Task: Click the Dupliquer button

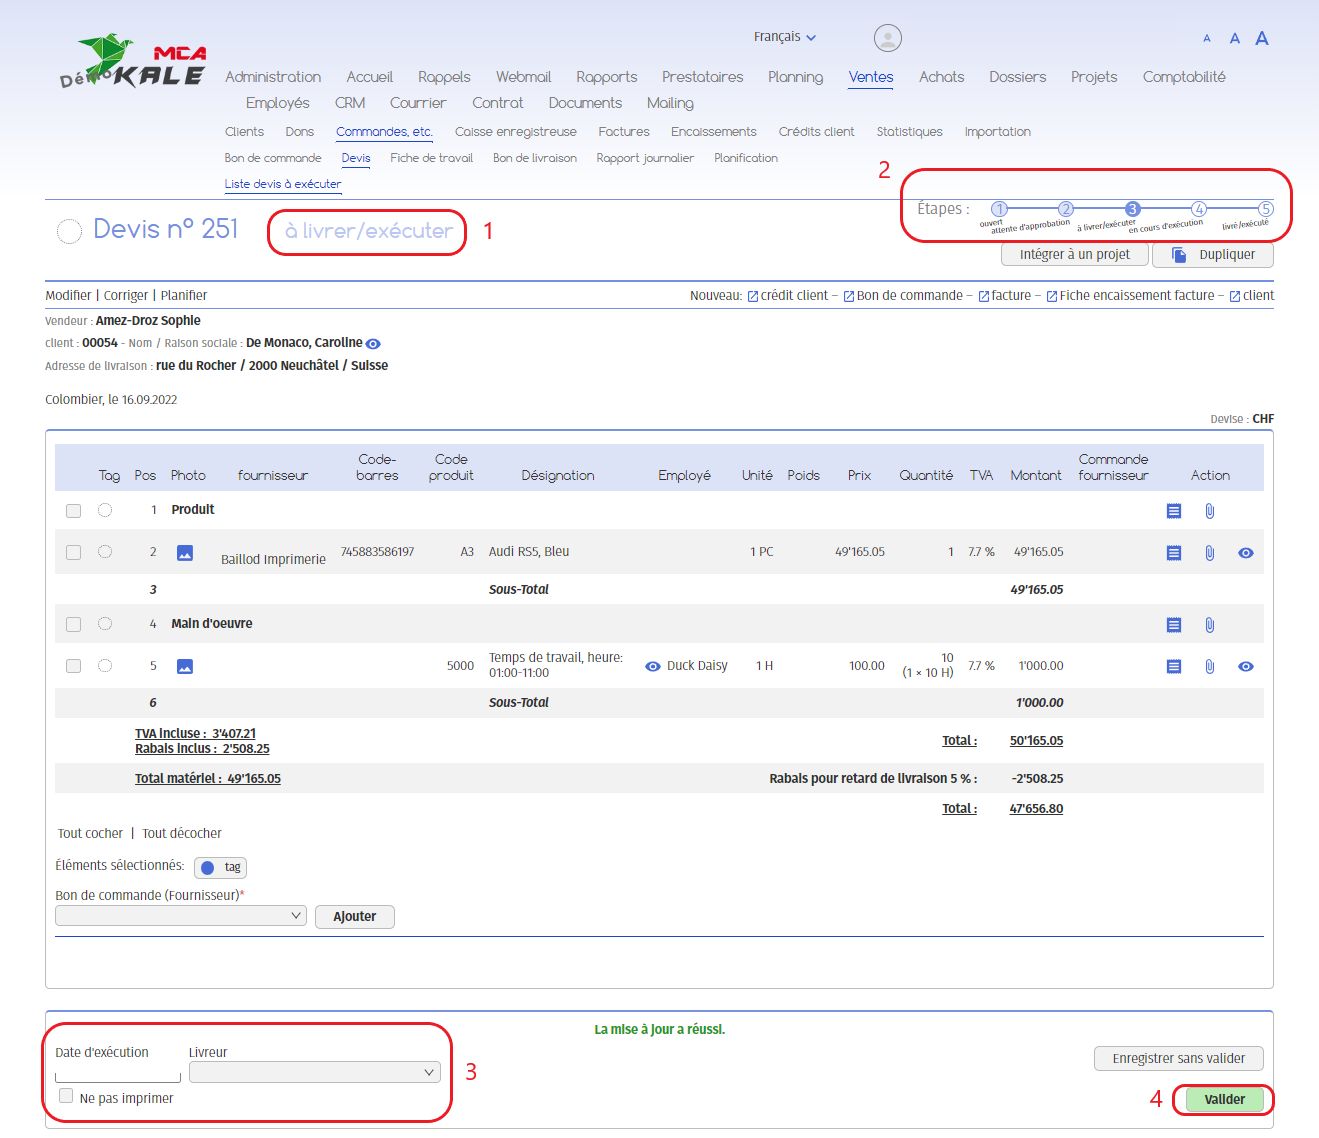Action: [1212, 255]
